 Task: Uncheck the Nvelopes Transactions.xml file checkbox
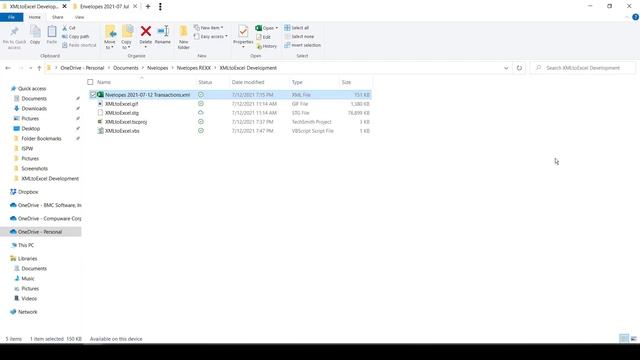[x=93, y=95]
